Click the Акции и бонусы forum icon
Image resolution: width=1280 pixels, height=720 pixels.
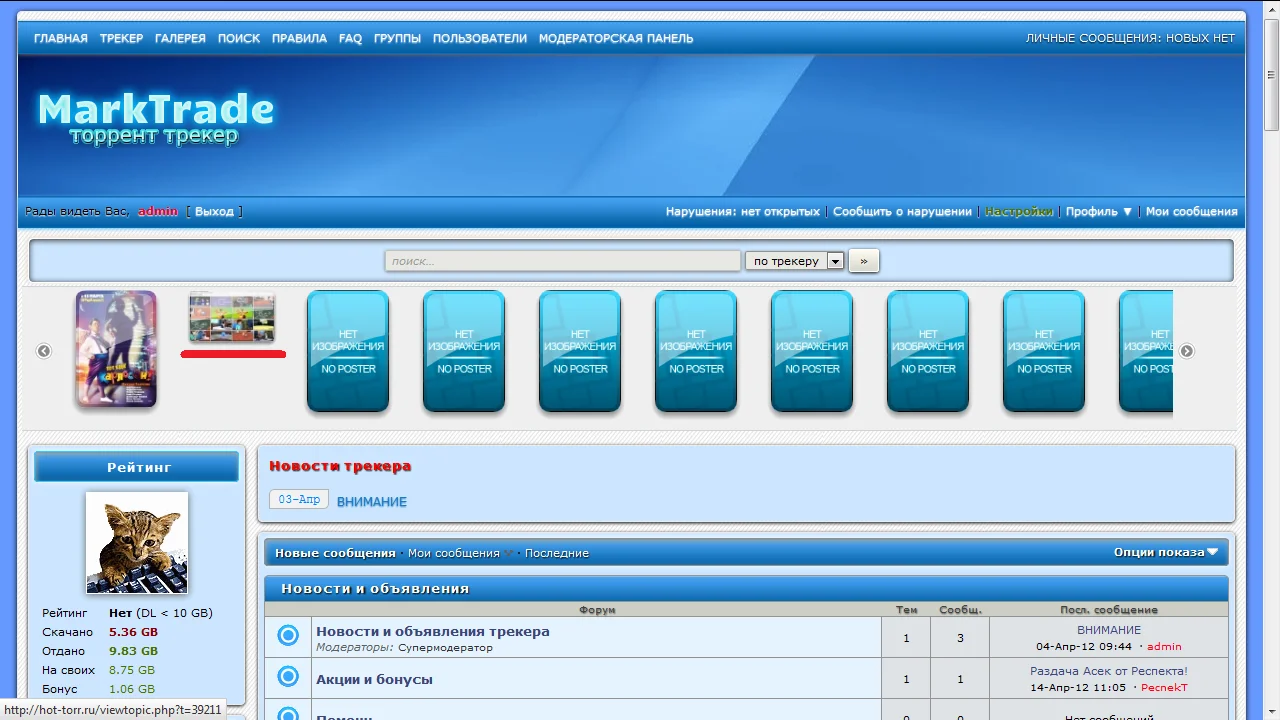[288, 677]
